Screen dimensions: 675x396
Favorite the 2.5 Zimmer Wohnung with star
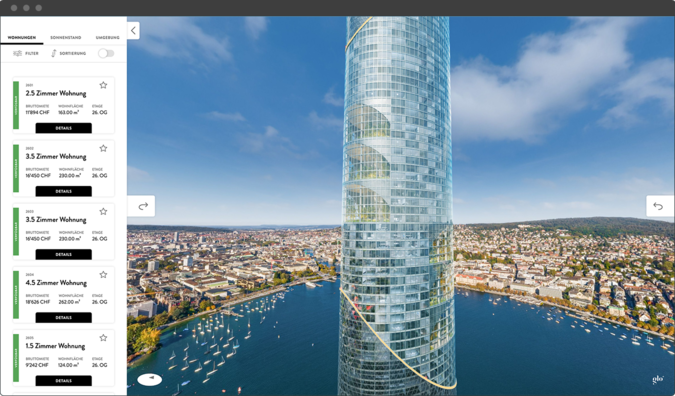103,85
